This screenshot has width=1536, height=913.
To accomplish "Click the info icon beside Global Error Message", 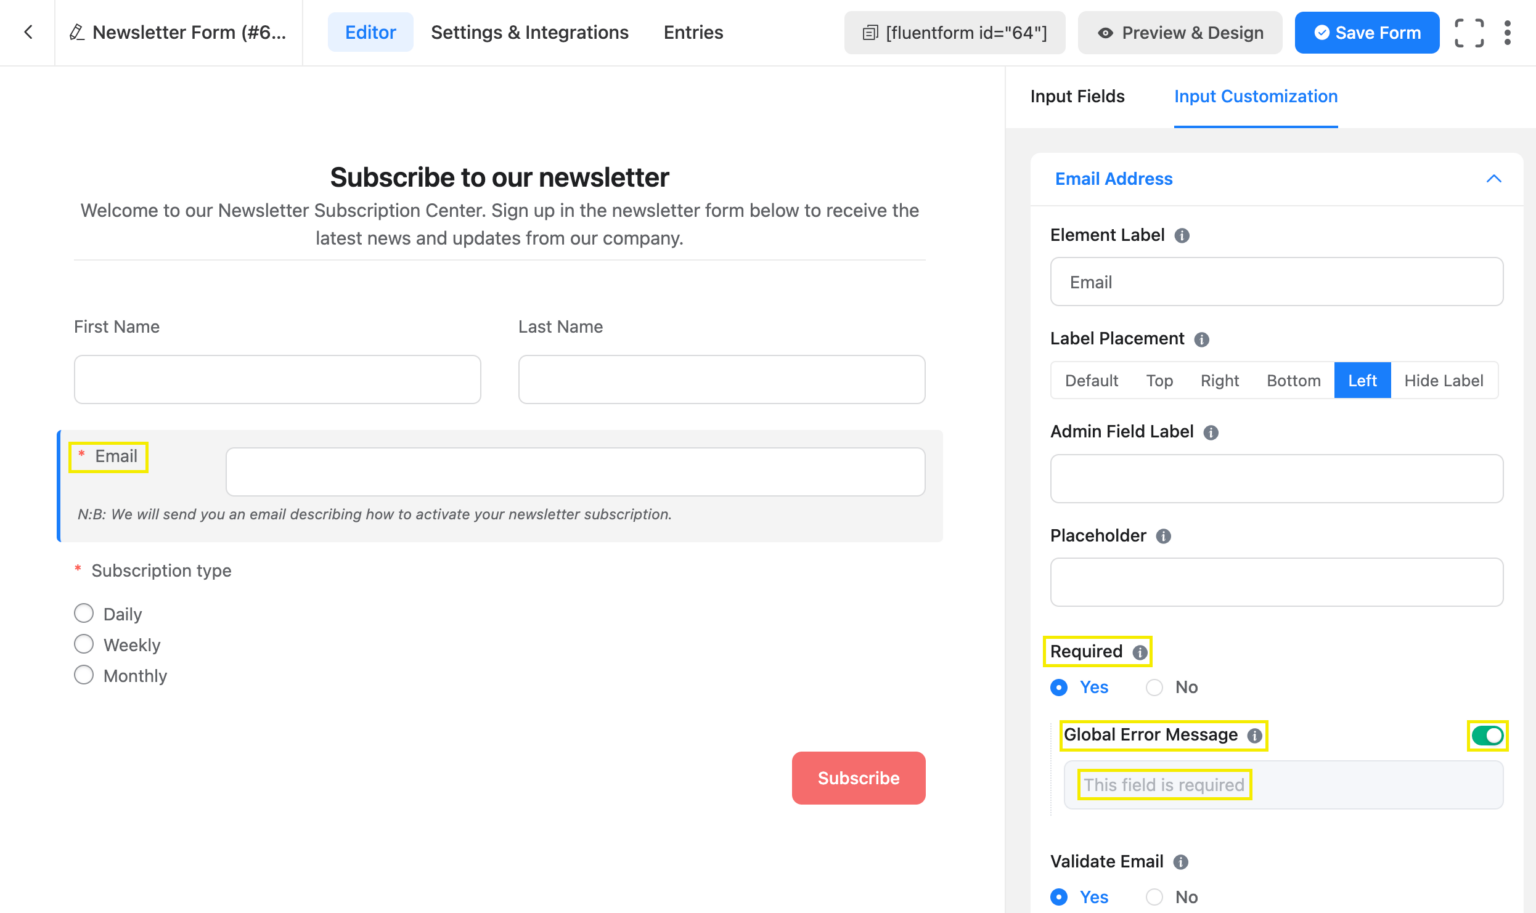I will (x=1255, y=735).
